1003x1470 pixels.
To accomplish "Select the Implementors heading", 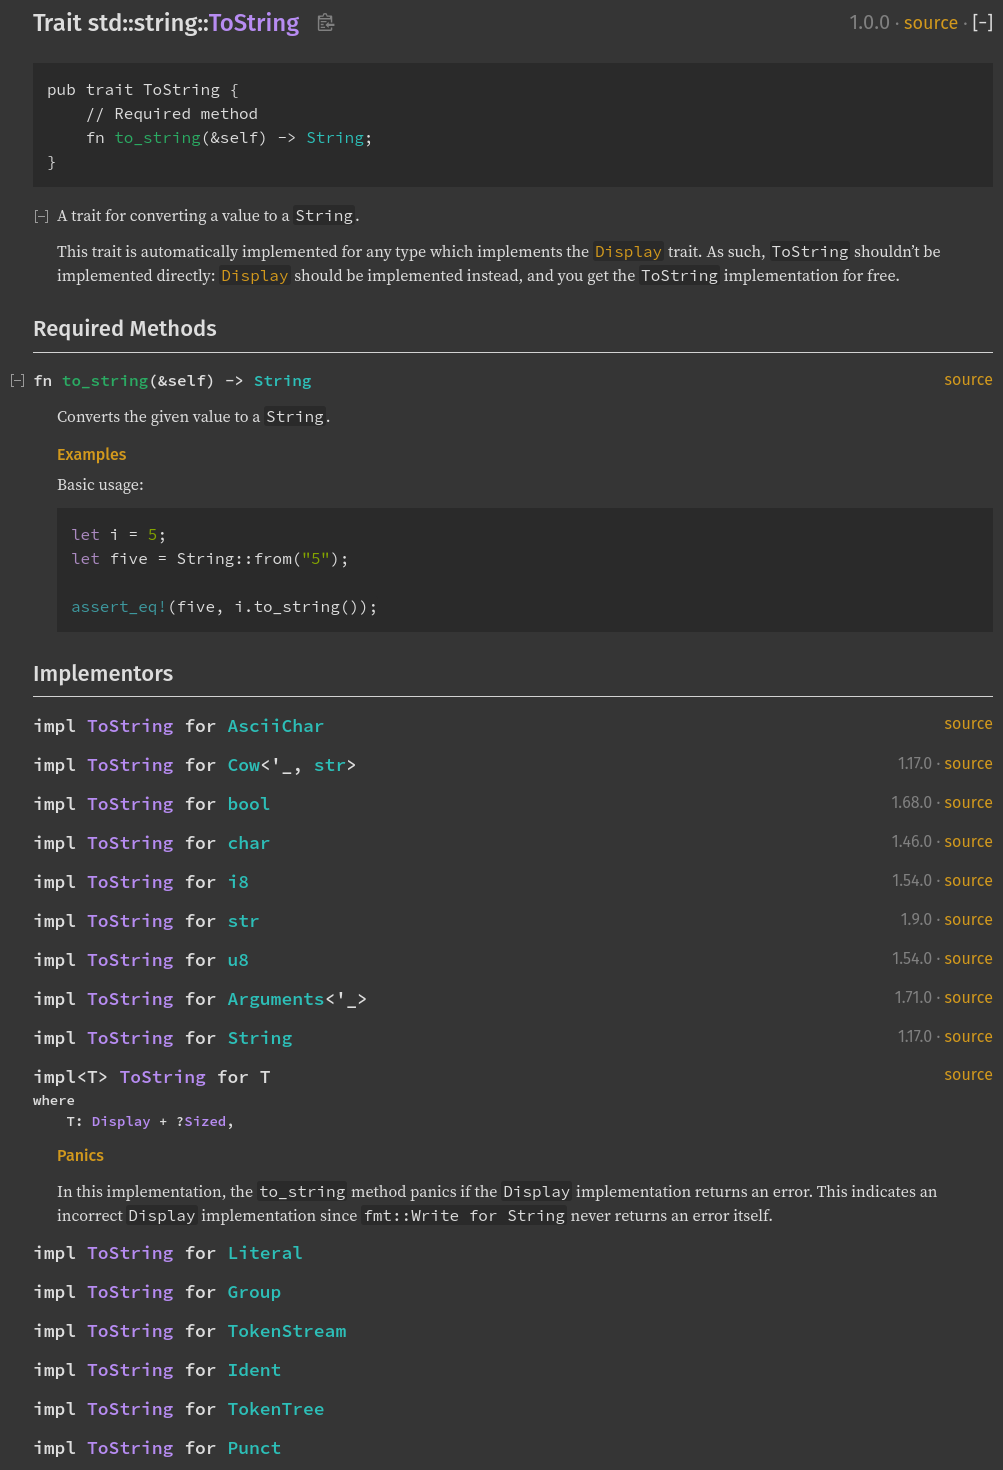I will click(x=103, y=673).
